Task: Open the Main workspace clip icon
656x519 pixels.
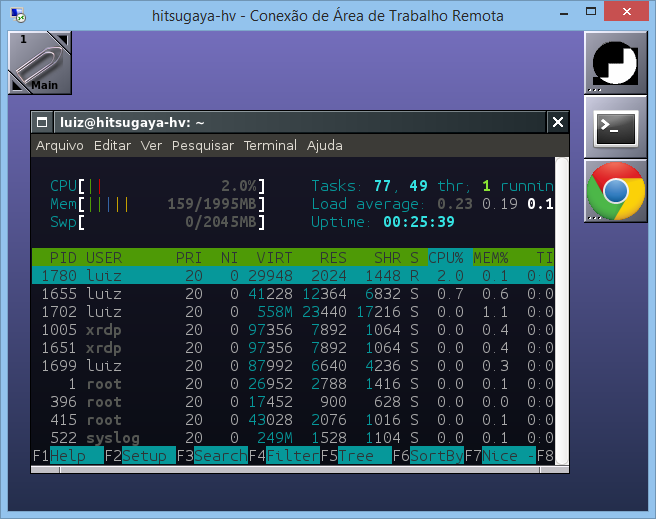Action: tap(40, 63)
